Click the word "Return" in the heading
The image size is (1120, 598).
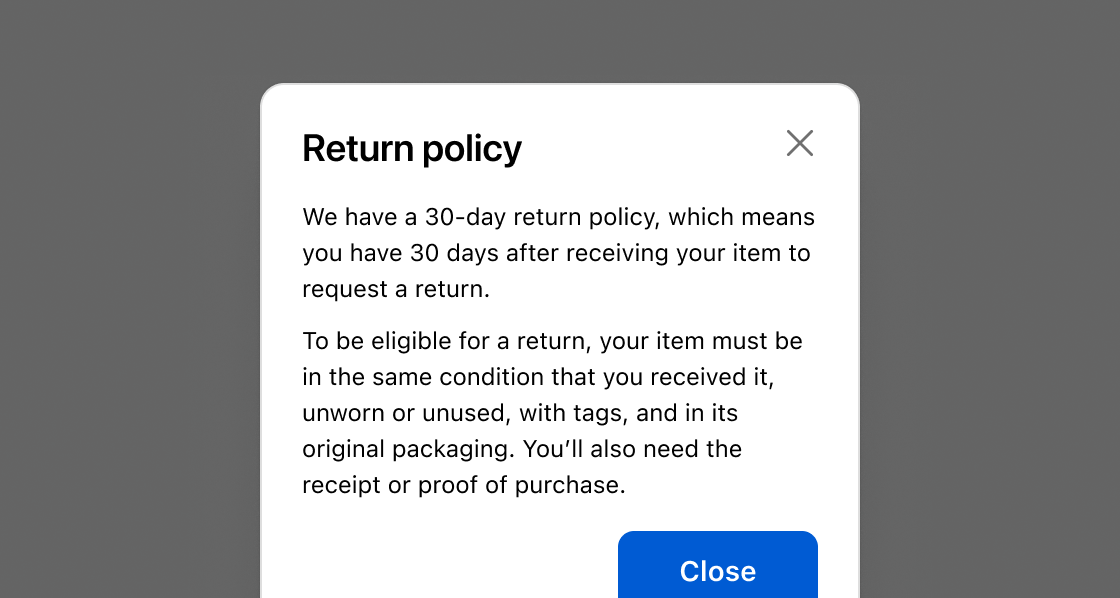pyautogui.click(x=357, y=149)
